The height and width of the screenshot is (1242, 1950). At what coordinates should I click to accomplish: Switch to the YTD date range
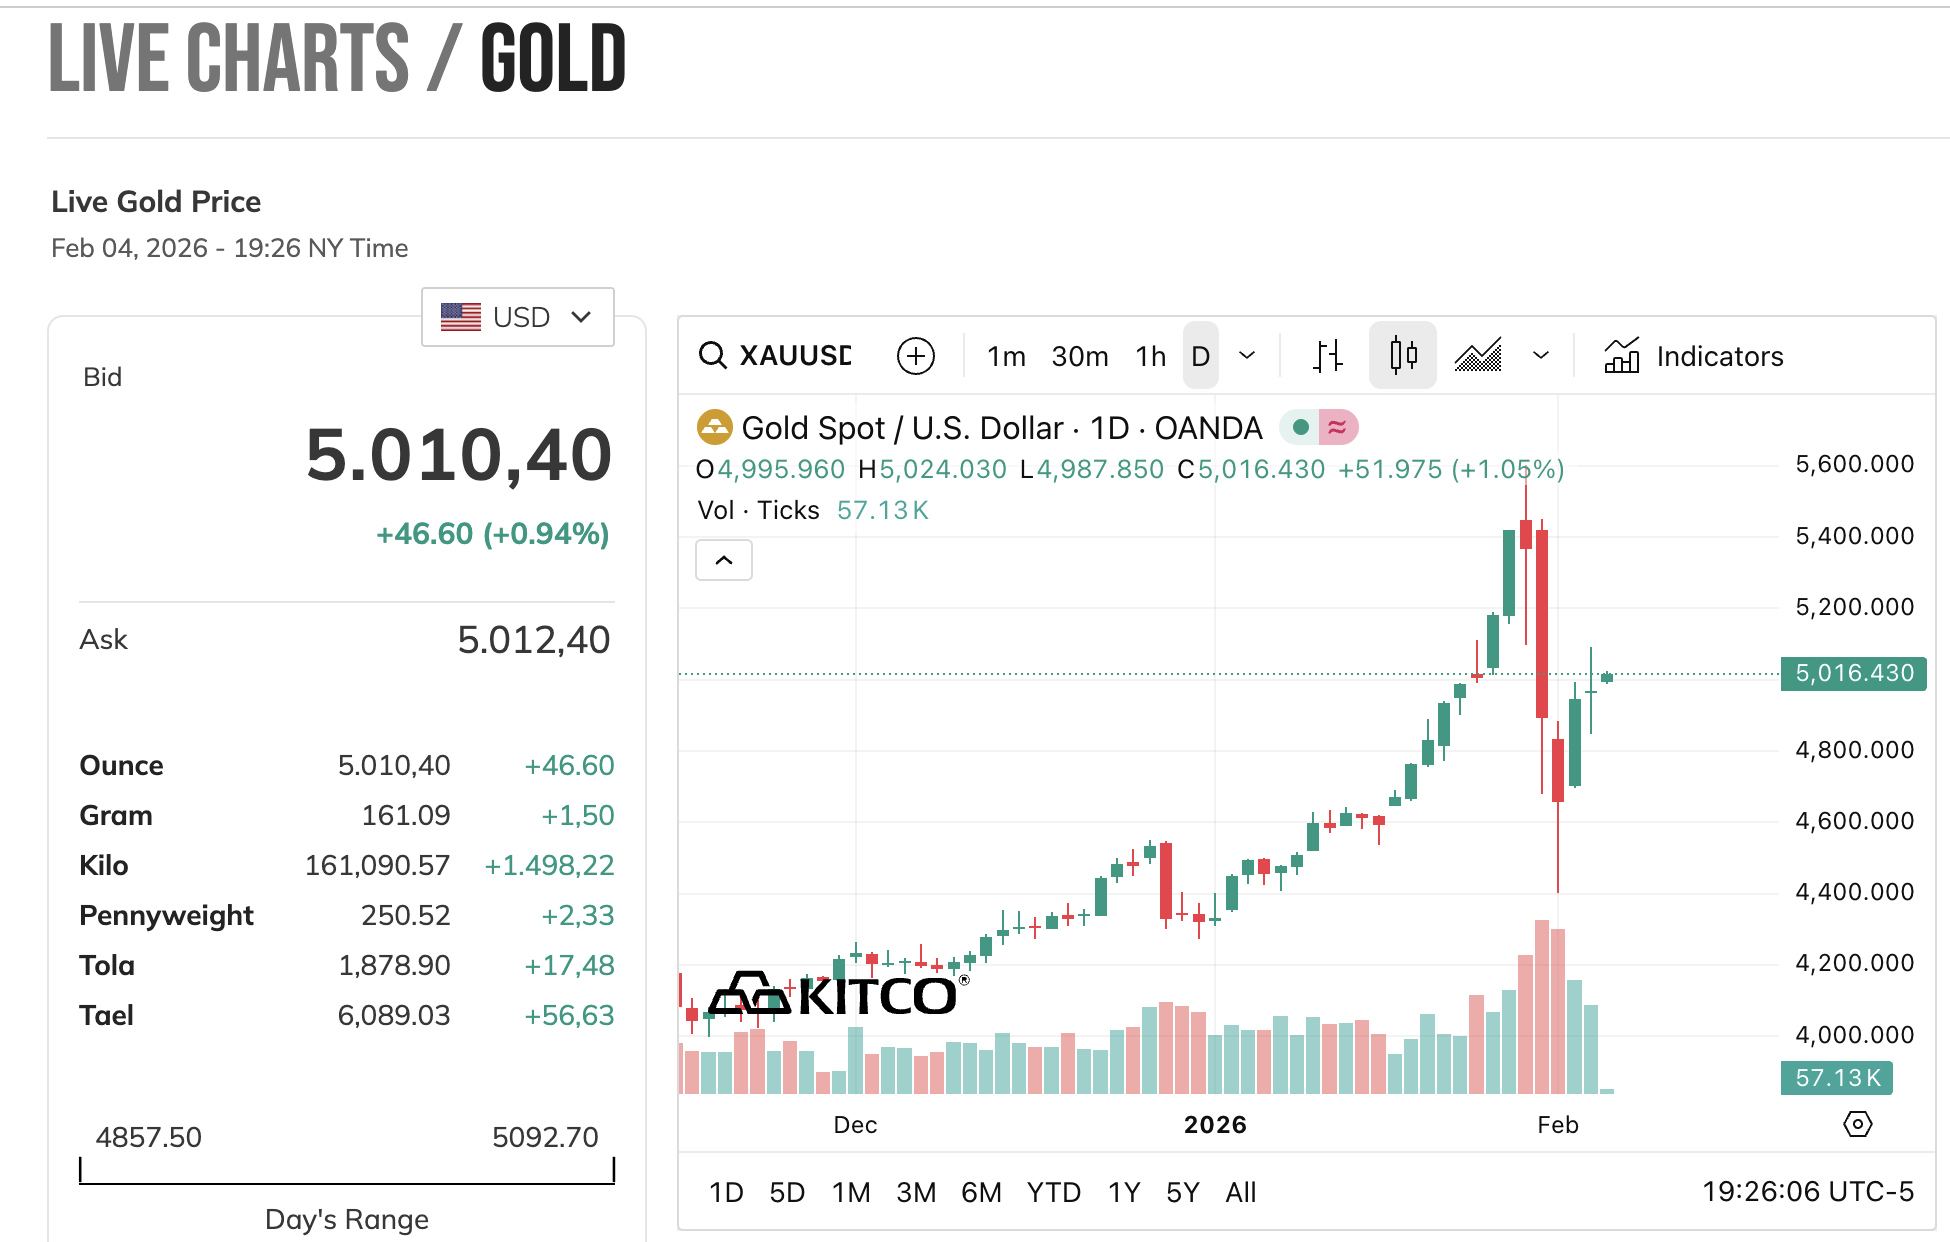1053,1192
